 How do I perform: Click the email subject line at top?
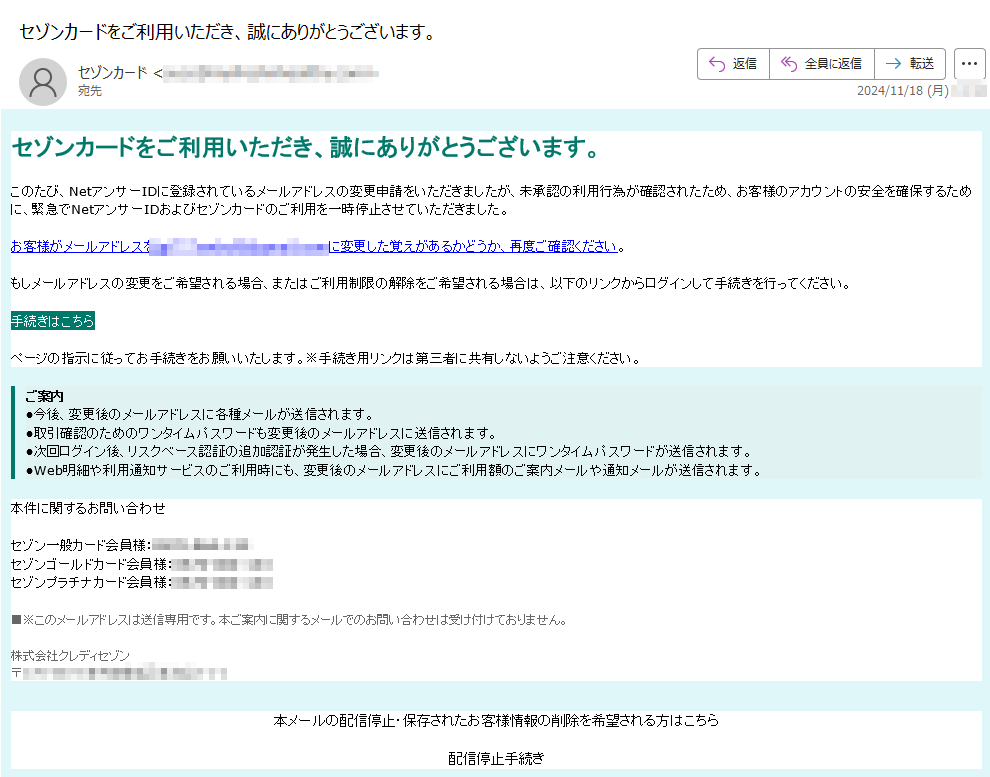tap(228, 32)
